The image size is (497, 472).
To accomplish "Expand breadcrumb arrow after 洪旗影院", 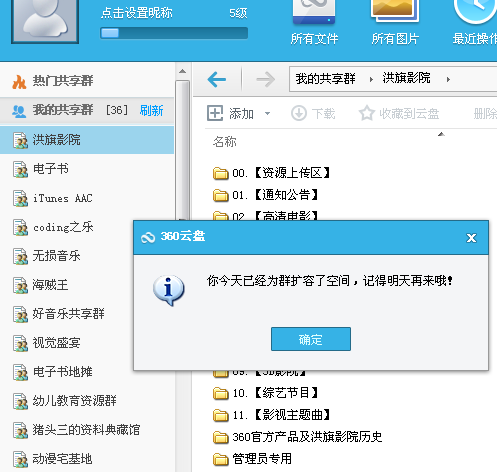I will coord(448,80).
